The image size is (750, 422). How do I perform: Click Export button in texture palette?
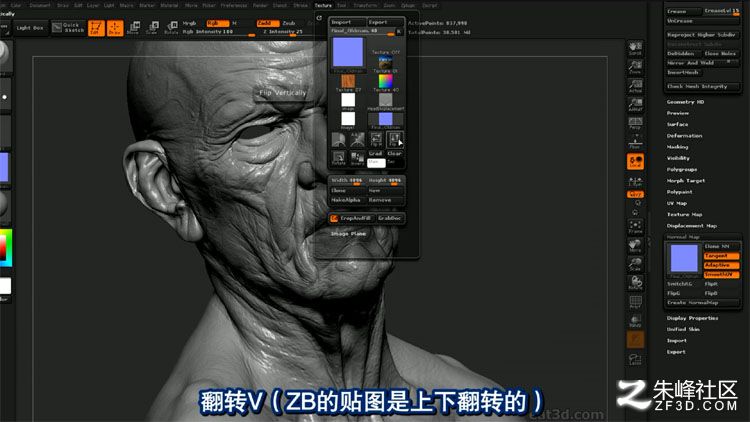[386, 22]
